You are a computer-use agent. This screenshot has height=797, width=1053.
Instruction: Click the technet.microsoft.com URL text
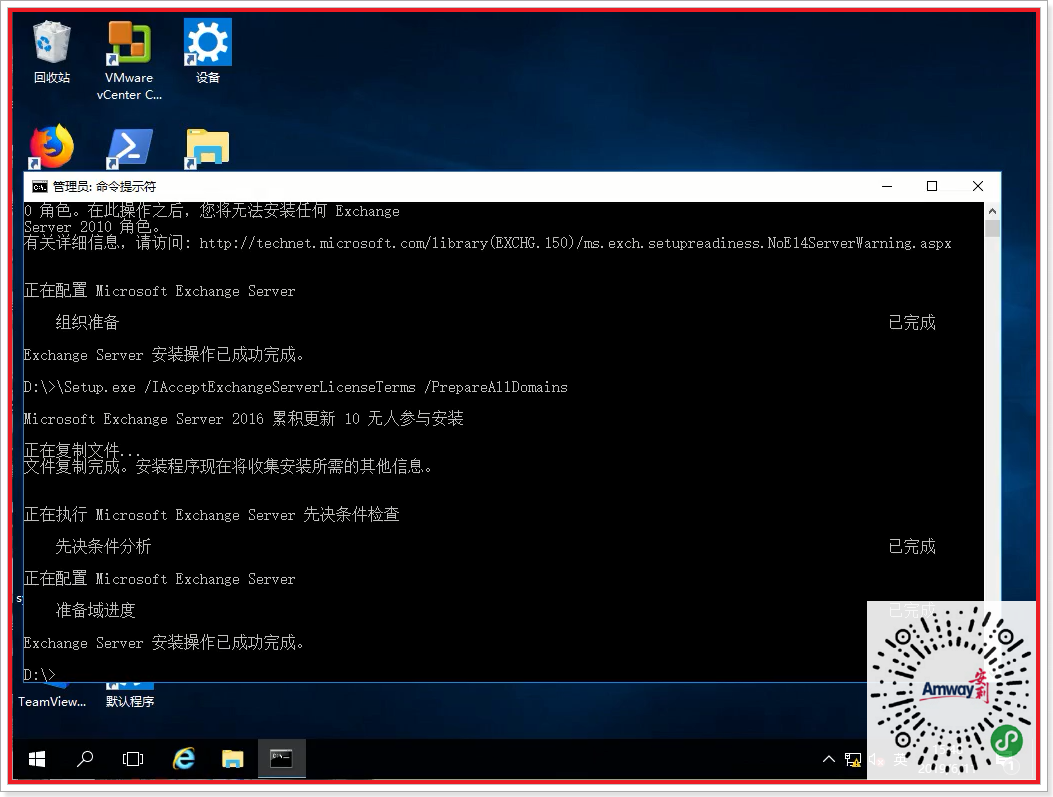575,243
